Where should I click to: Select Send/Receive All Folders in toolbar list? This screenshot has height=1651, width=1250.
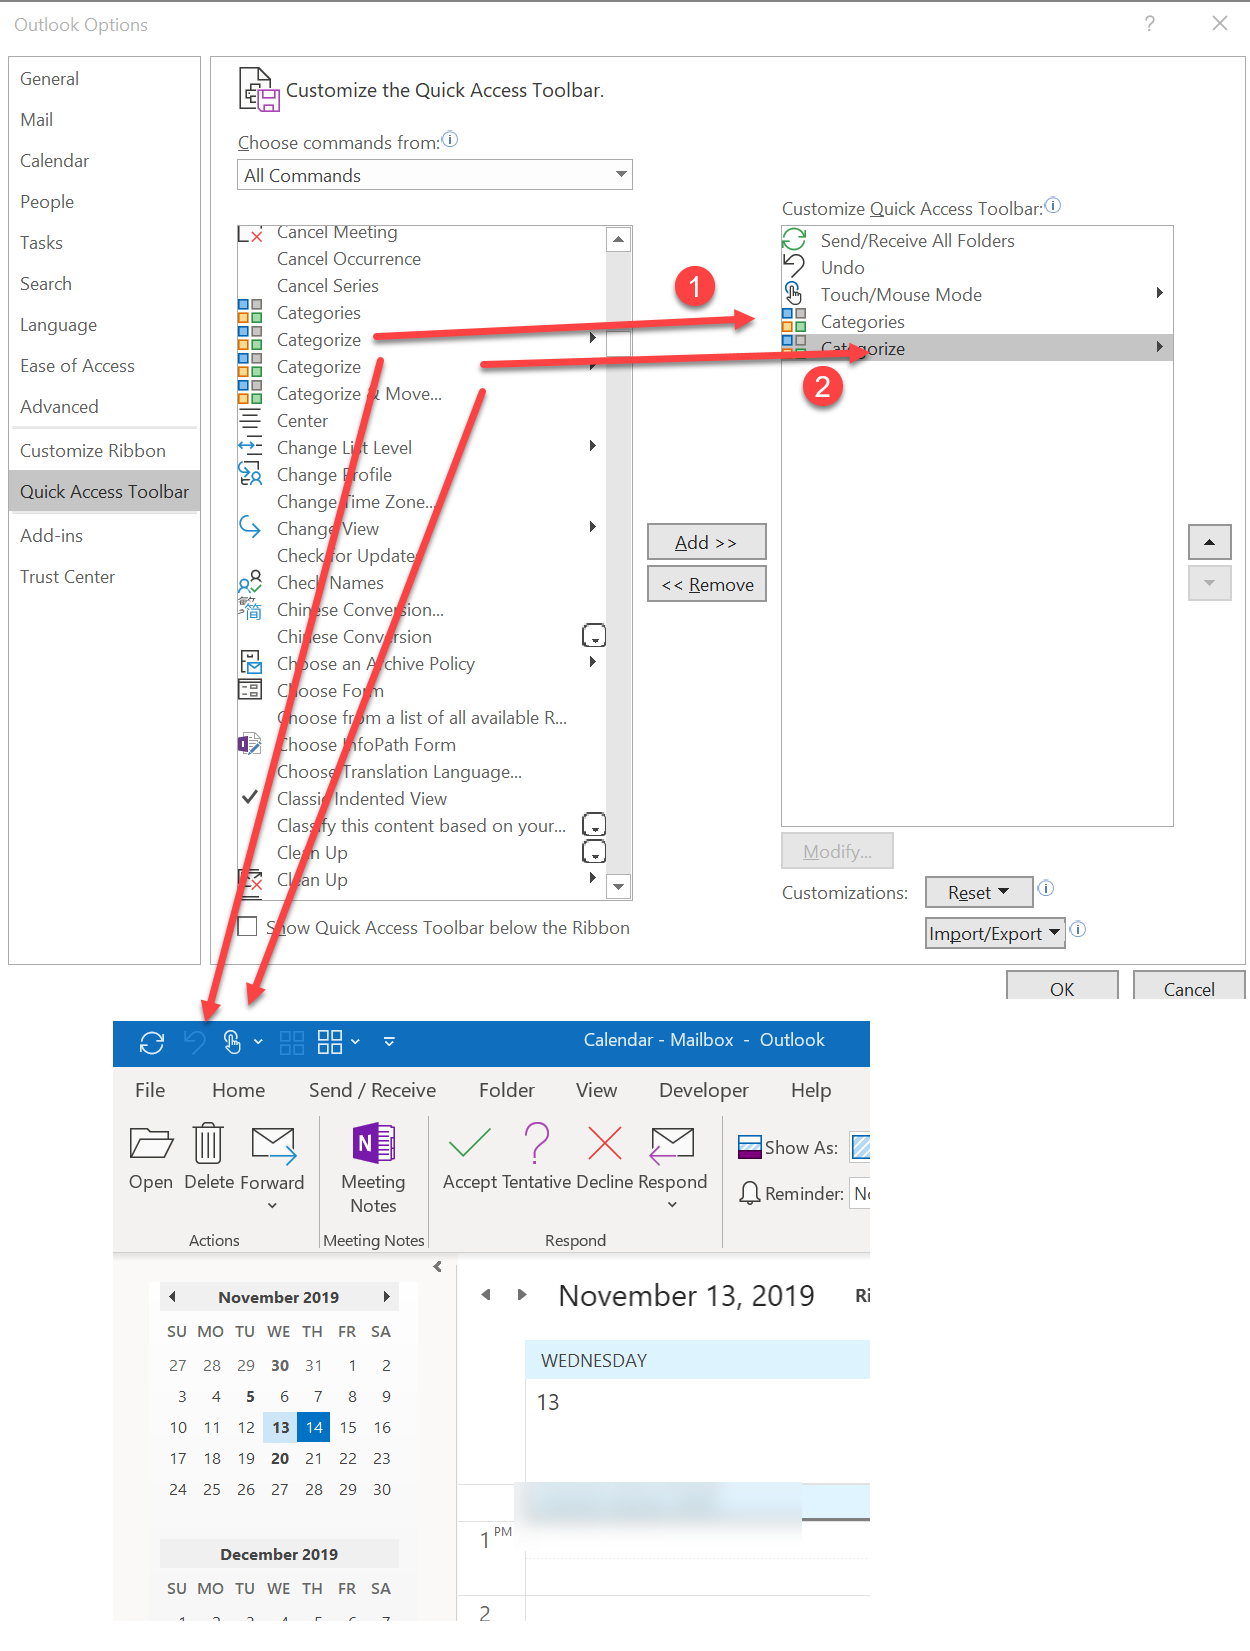[x=977, y=240]
